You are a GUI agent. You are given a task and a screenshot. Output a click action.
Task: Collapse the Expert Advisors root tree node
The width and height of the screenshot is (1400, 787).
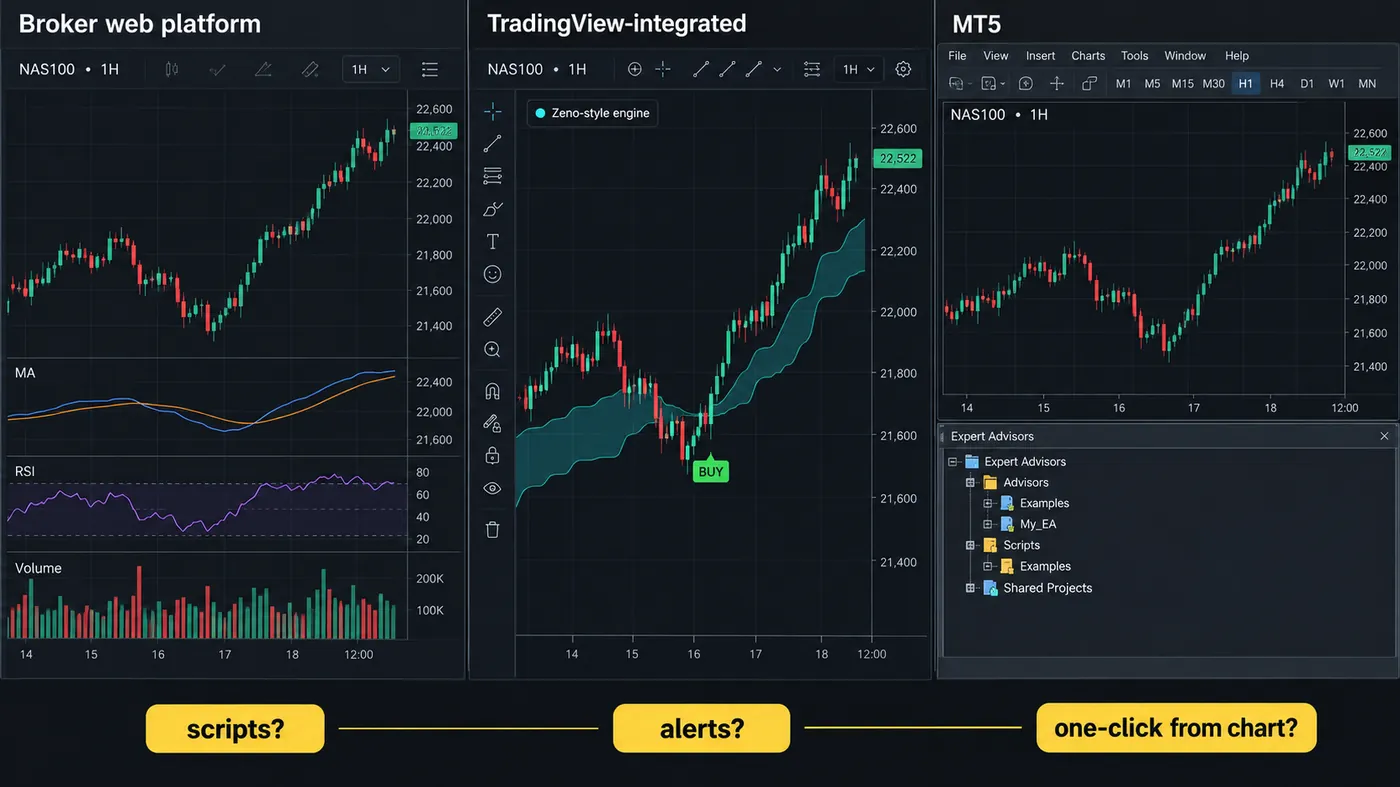pos(953,462)
